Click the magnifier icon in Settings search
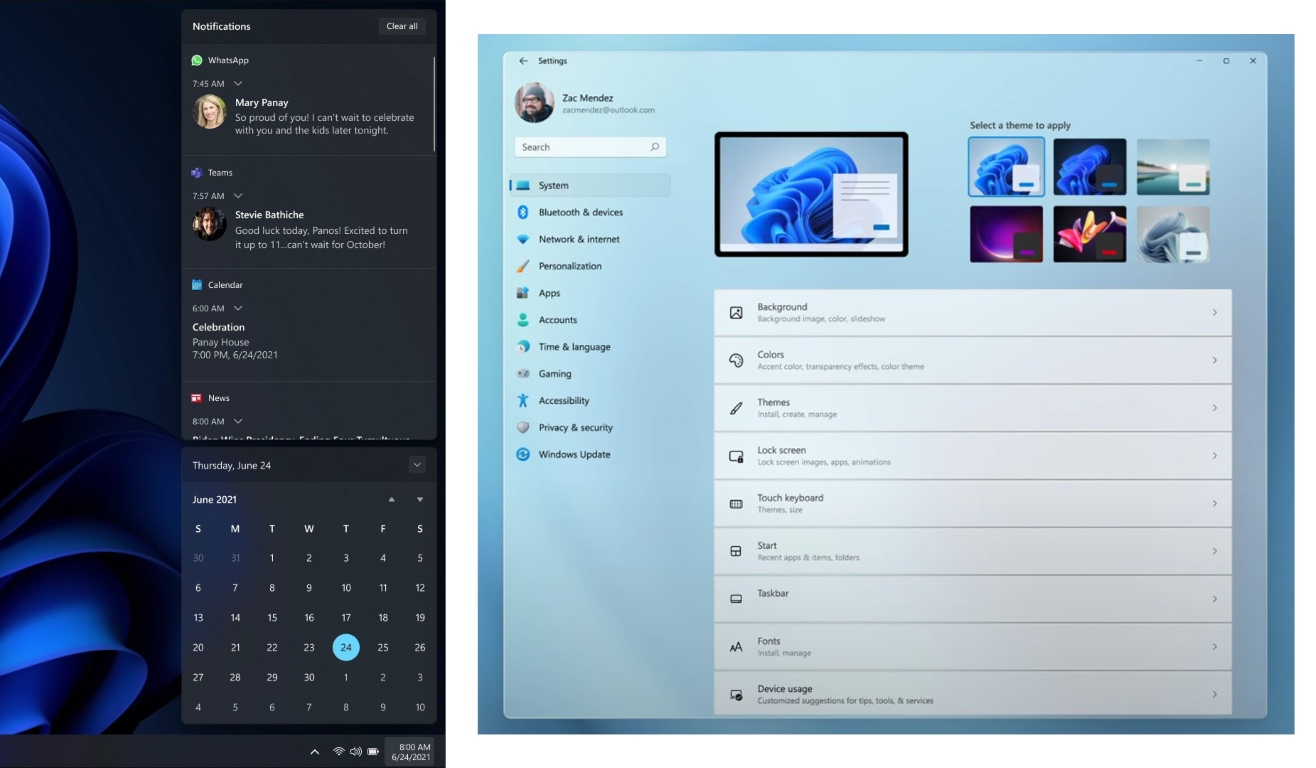The image size is (1316, 768). [655, 147]
